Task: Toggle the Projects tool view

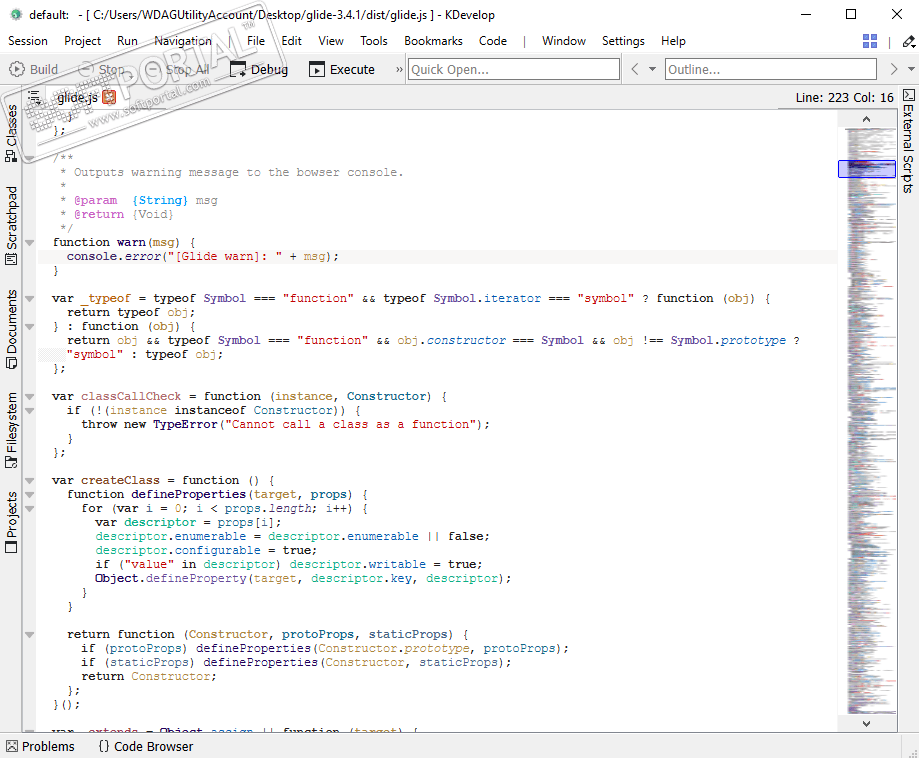Action: click(11, 522)
